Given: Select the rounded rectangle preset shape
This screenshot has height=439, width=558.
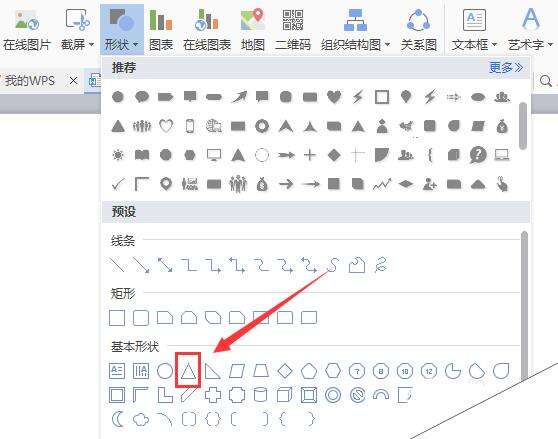Looking at the screenshot, I should pyautogui.click(x=141, y=318).
